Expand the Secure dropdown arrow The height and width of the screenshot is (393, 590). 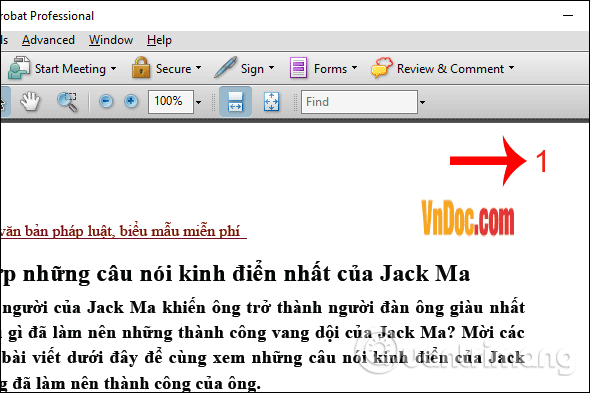(198, 68)
